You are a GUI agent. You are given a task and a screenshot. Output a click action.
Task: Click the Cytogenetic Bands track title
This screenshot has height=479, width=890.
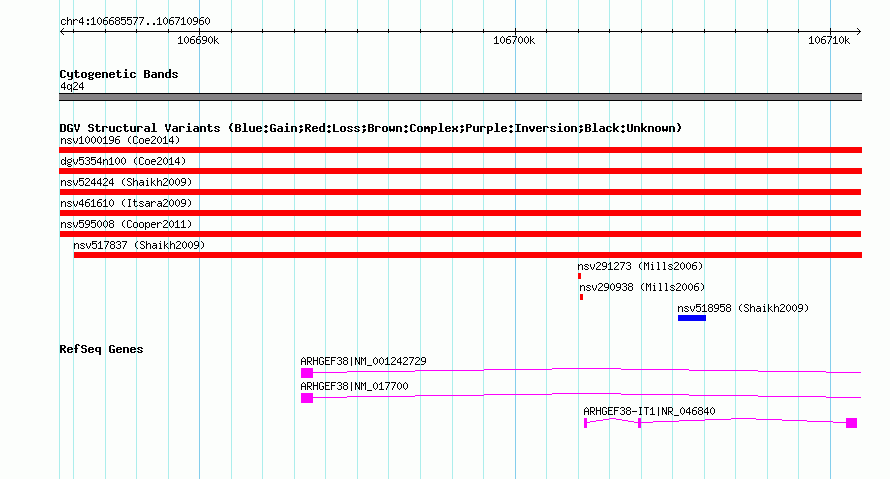[119, 74]
